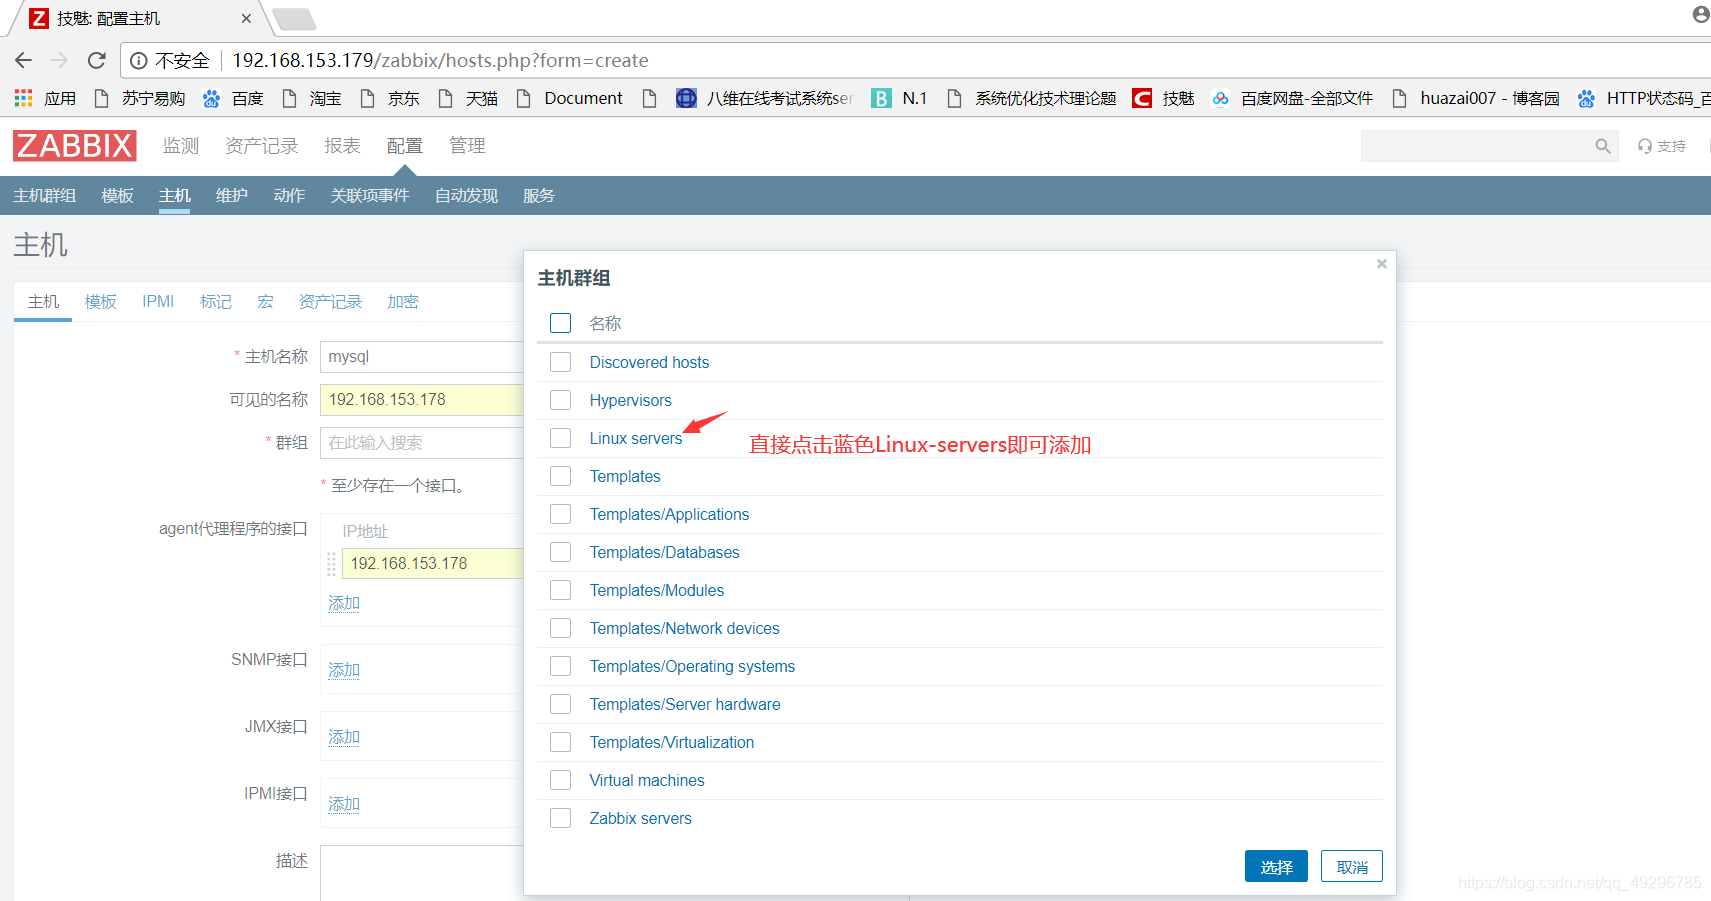1711x901 pixels.
Task: Click 添加 under IPMI接口
Action: pos(344,804)
